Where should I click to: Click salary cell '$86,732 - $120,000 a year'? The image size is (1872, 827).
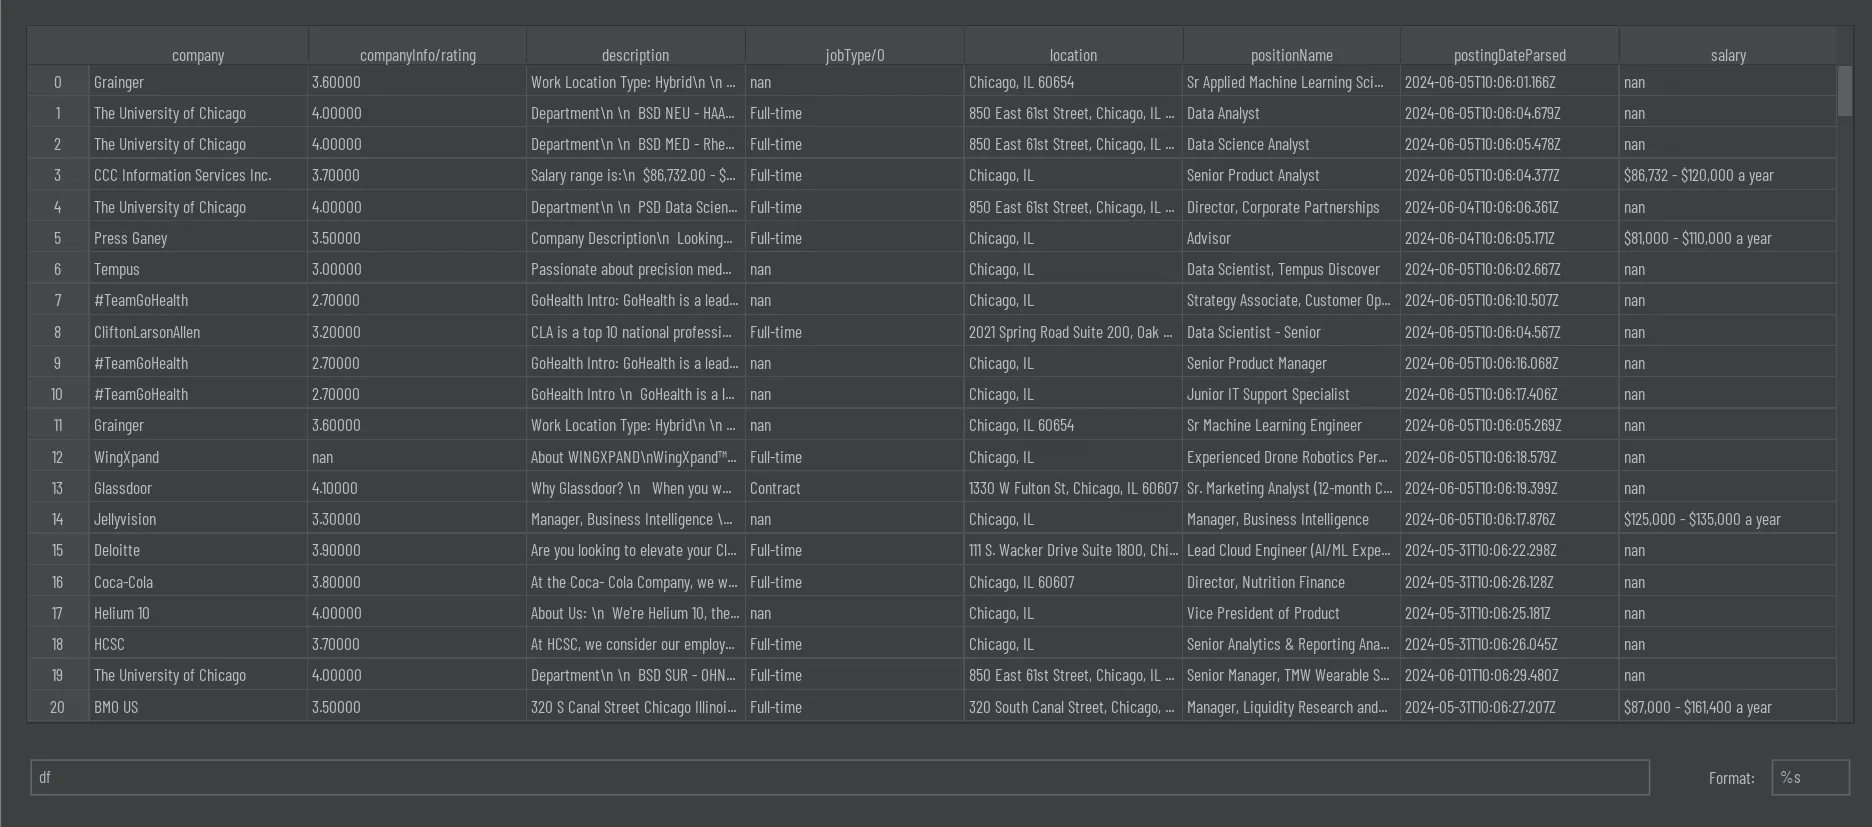click(1728, 175)
